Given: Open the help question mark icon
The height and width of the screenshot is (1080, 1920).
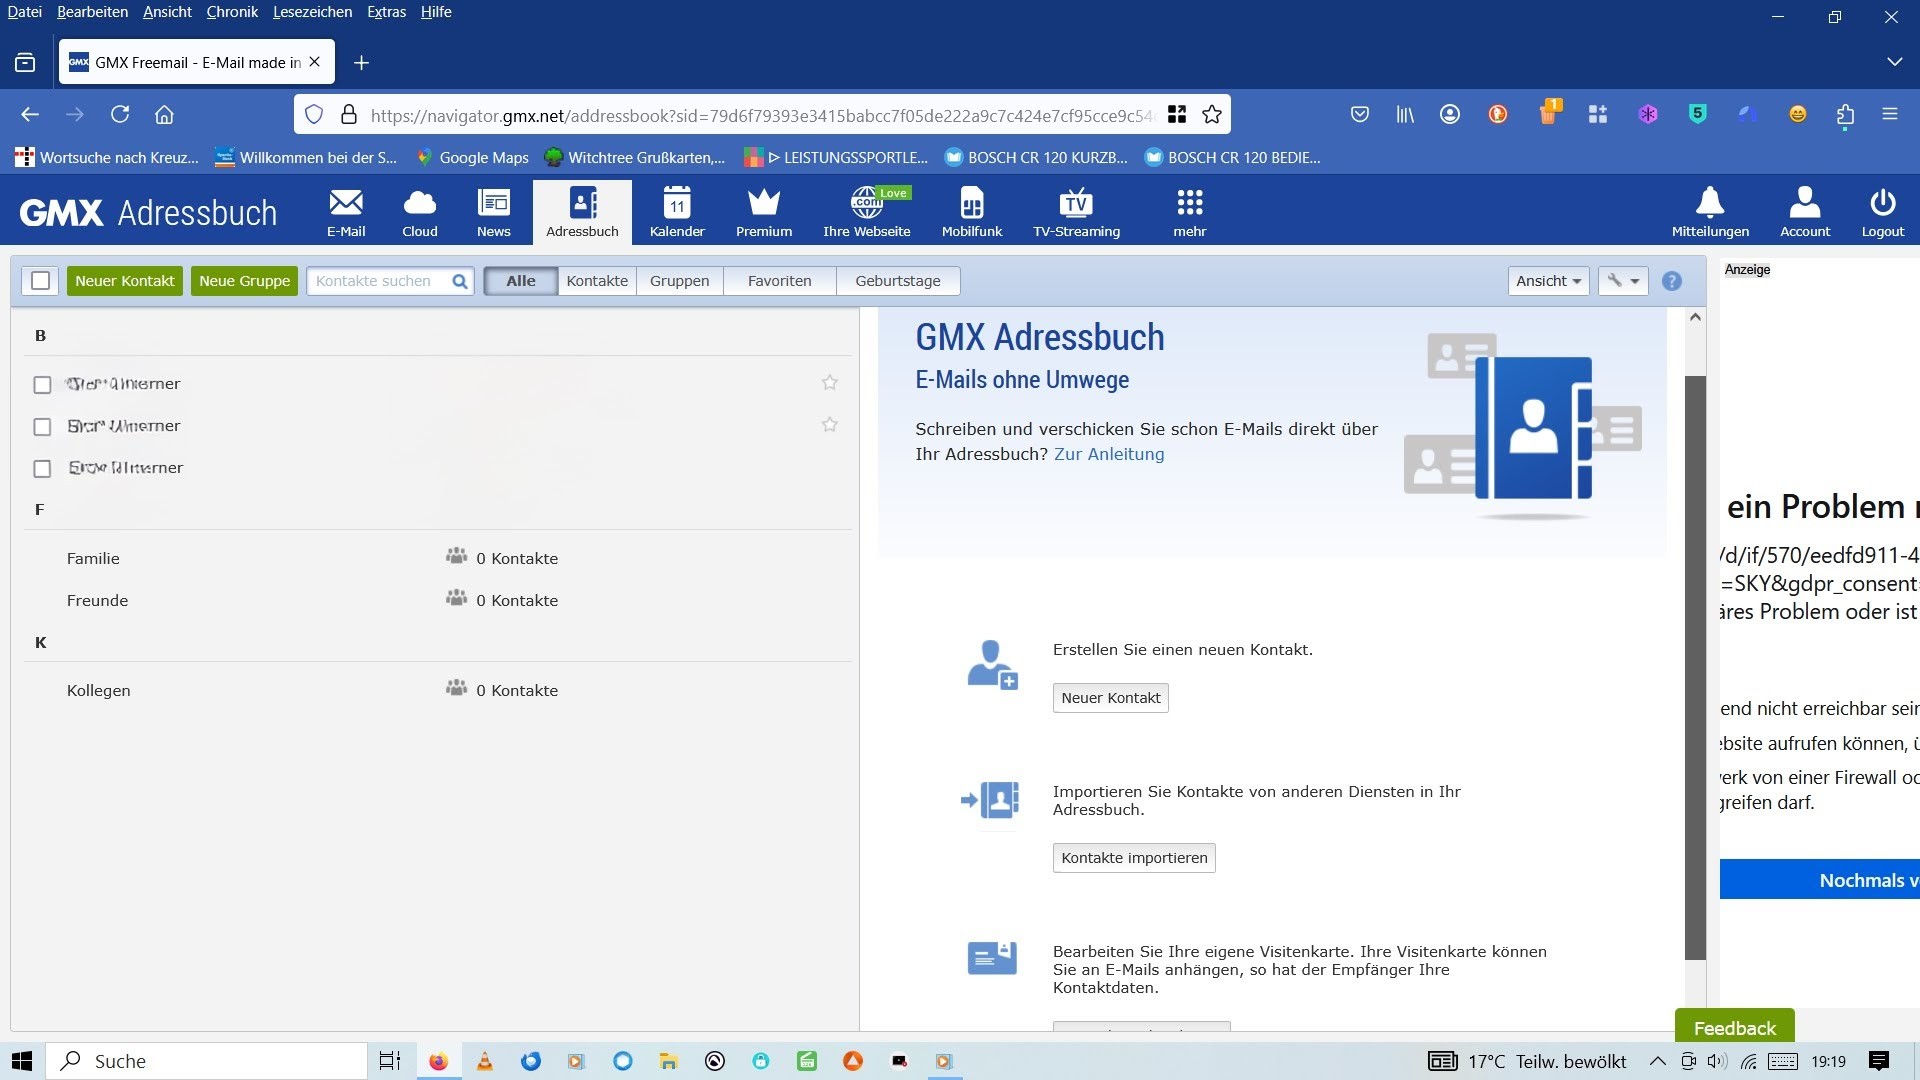Looking at the screenshot, I should pyautogui.click(x=1672, y=282).
